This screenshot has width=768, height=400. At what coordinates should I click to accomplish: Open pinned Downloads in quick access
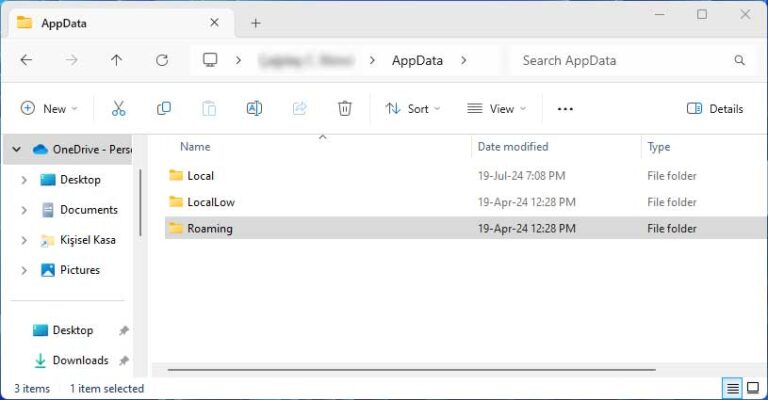pos(80,360)
